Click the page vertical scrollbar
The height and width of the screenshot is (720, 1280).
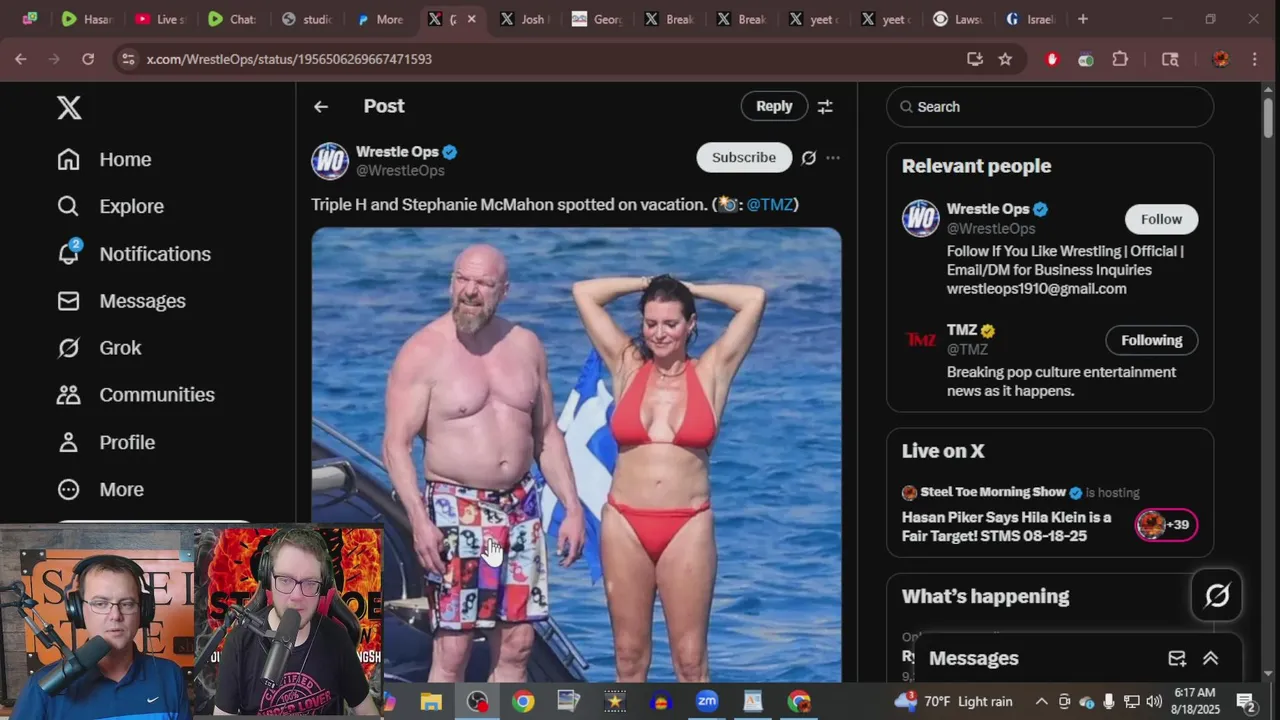[1268, 118]
